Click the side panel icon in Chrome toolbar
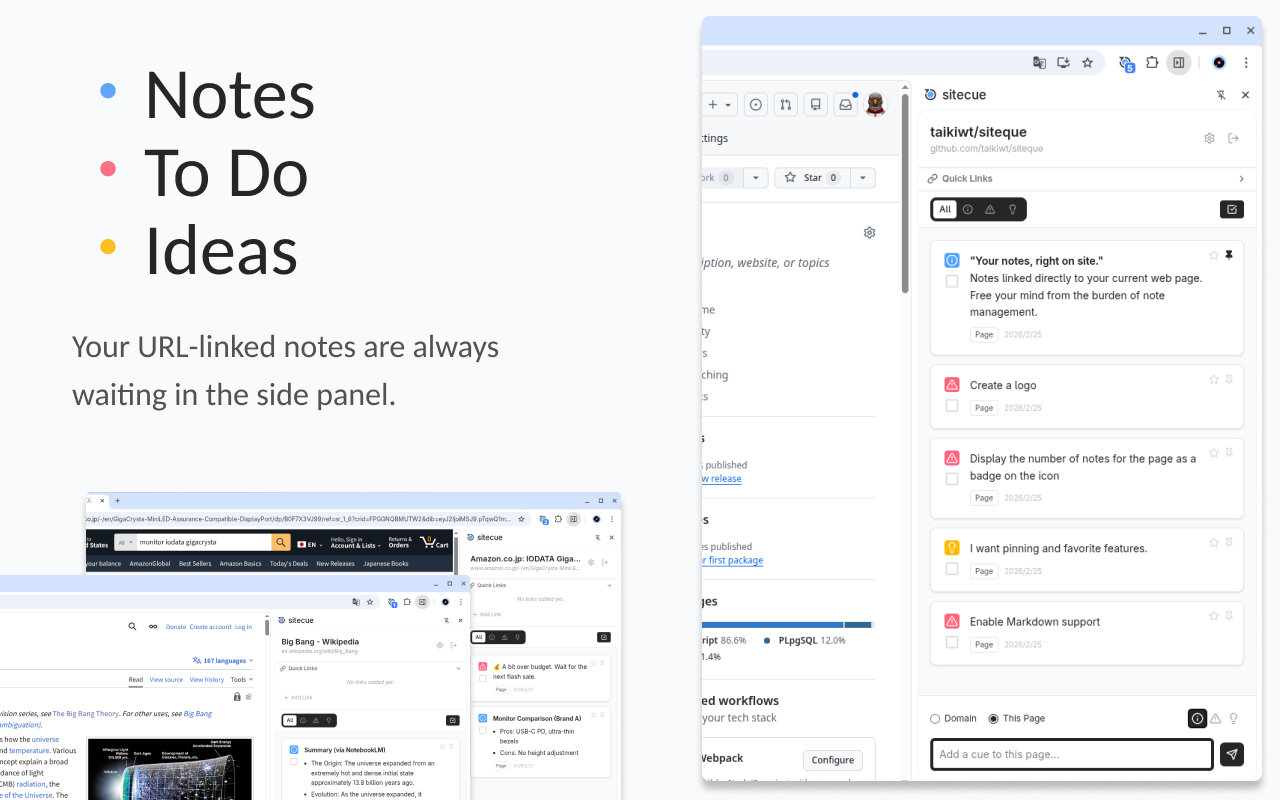Screen dimensions: 1280x800 point(1178,62)
